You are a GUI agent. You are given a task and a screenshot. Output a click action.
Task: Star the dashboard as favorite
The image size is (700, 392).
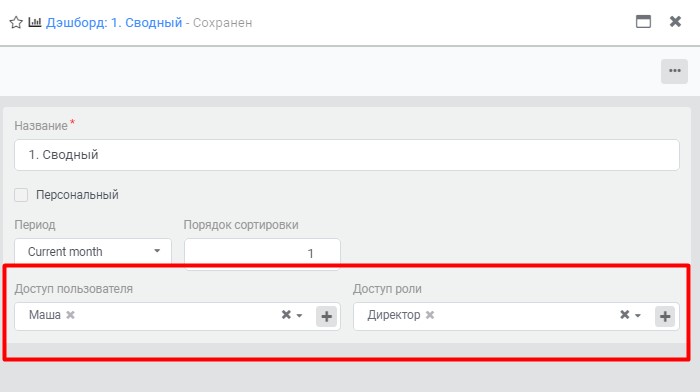[16, 22]
